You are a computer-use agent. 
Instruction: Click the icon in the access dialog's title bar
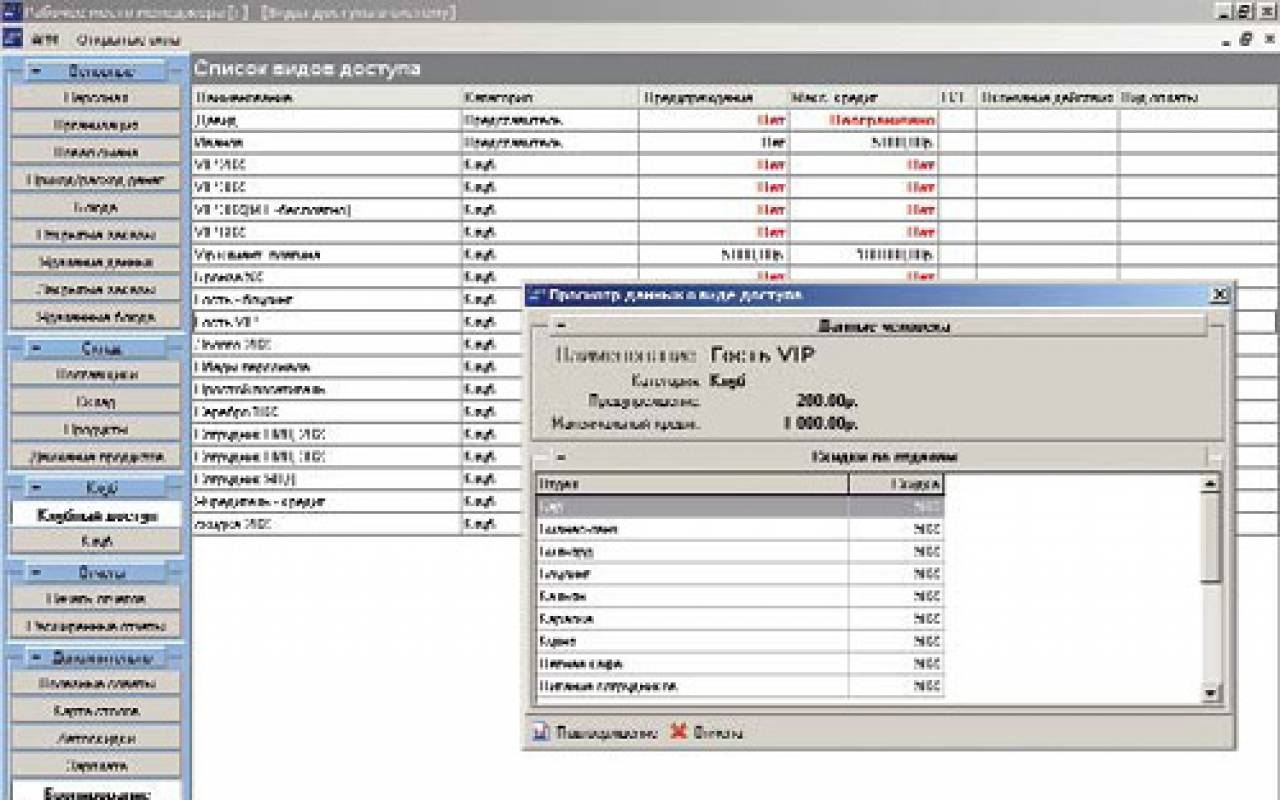pos(536,295)
